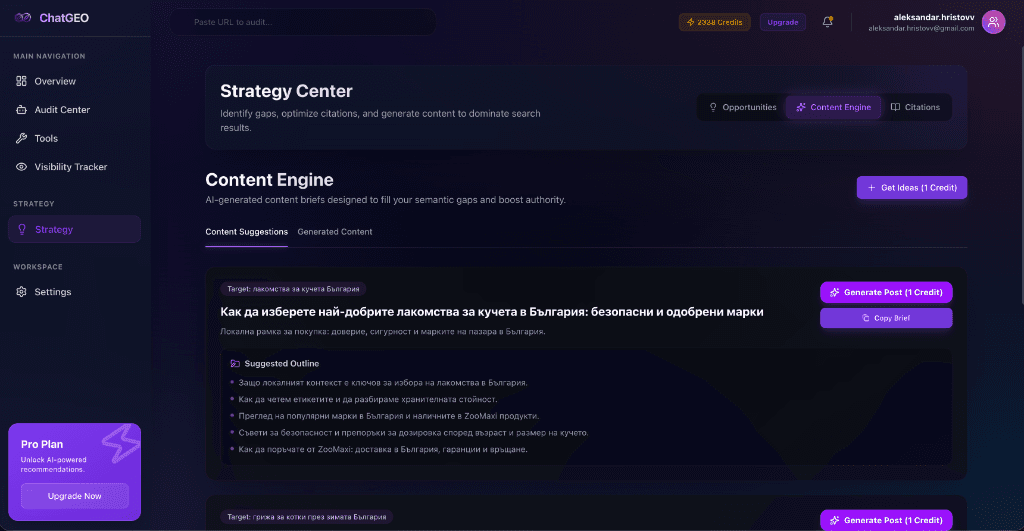Click the Tools wrench icon

22,138
